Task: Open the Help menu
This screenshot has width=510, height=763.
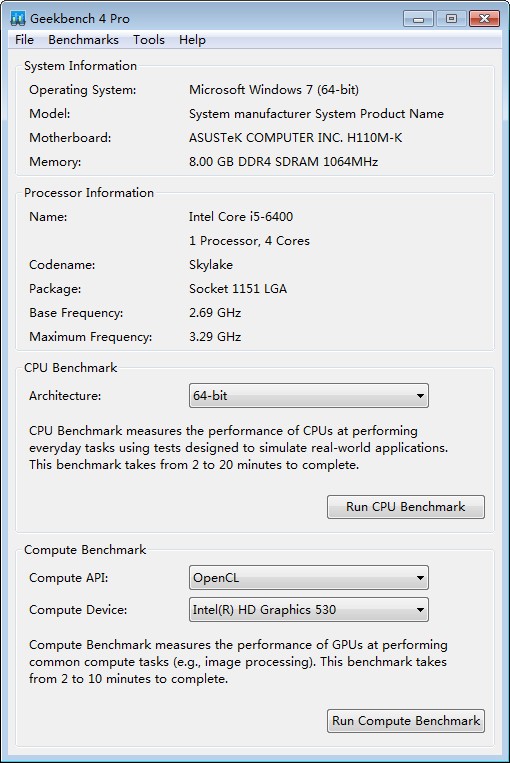Action: point(192,40)
